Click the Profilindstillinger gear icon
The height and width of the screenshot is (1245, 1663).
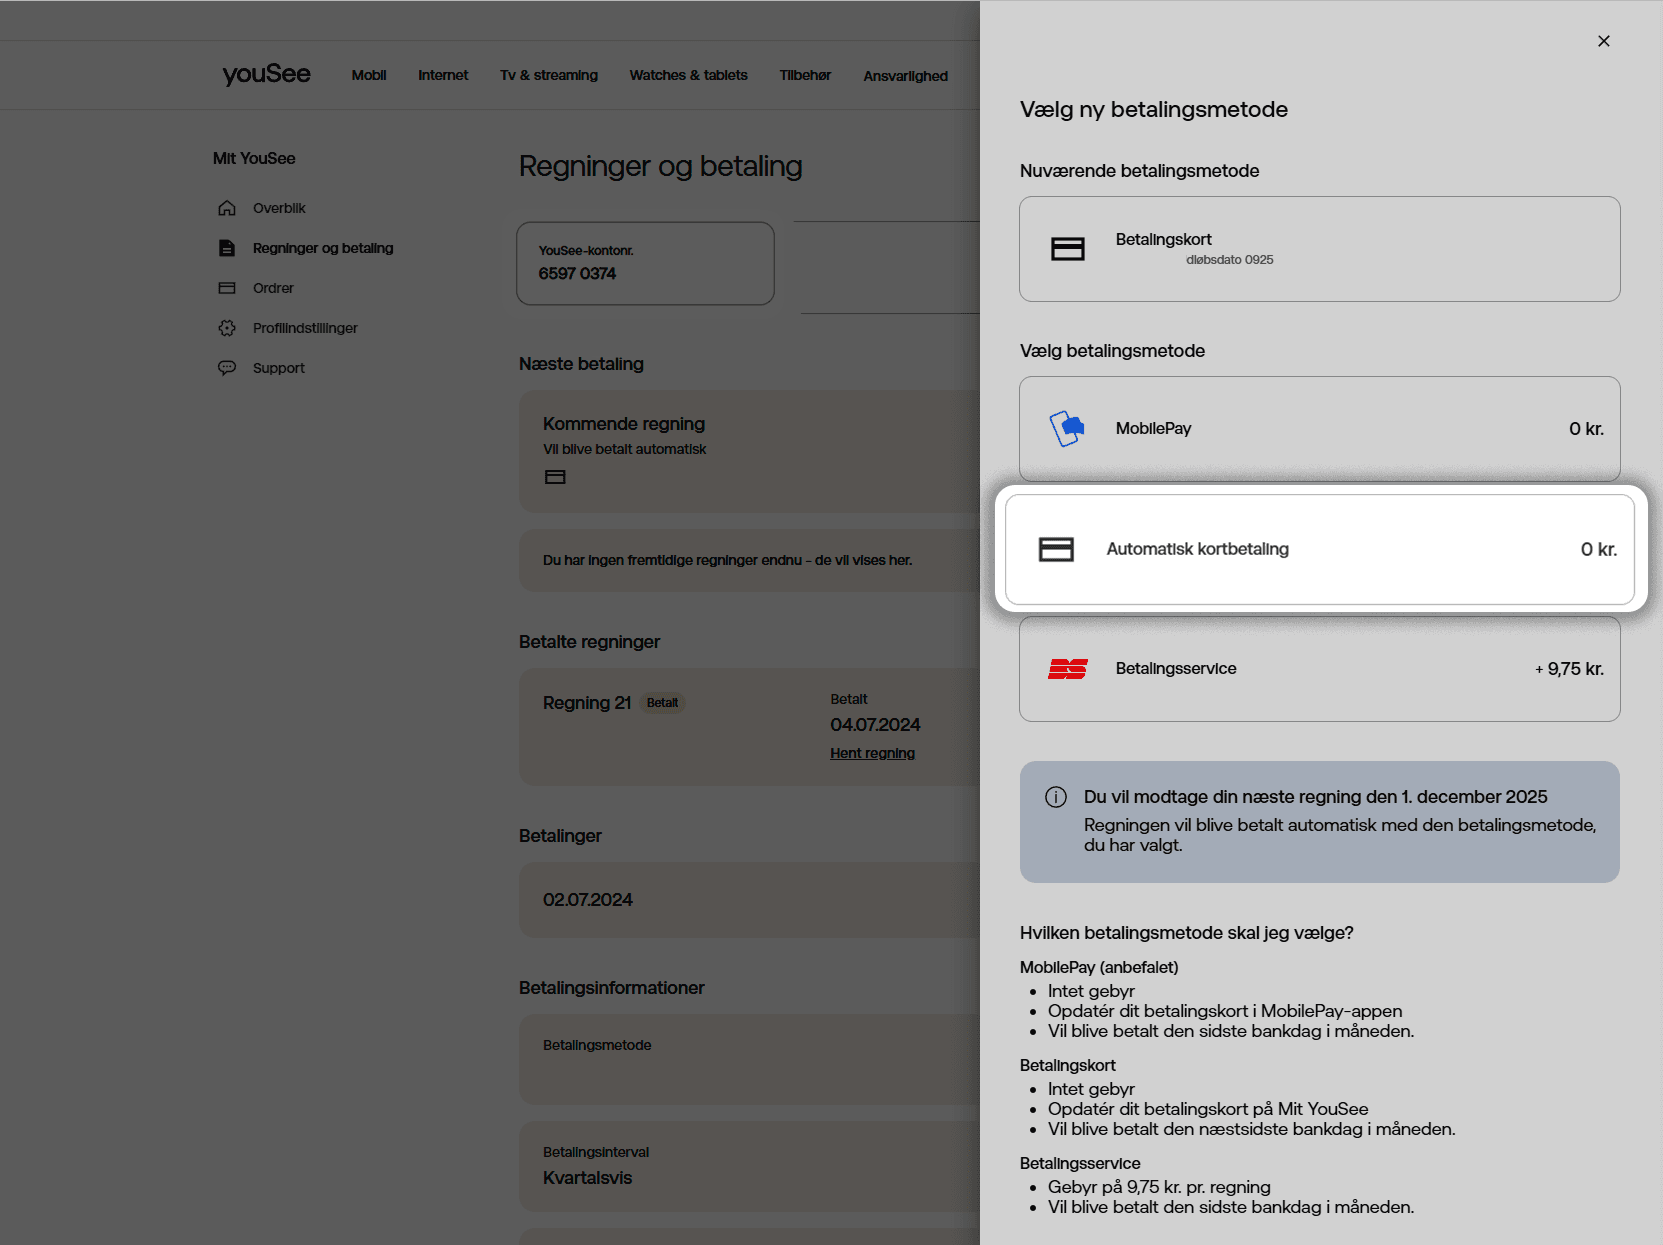[x=227, y=328]
